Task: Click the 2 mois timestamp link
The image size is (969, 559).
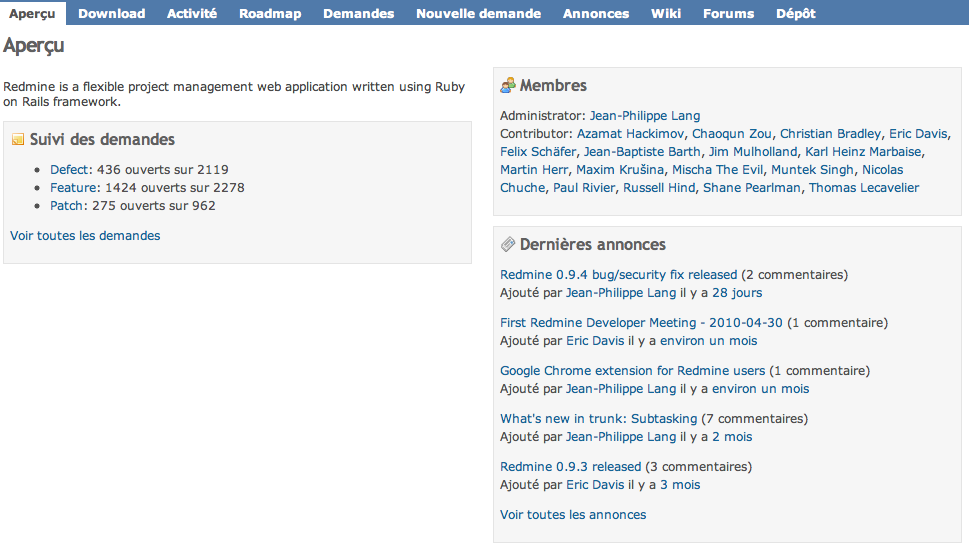Action: tap(732, 436)
